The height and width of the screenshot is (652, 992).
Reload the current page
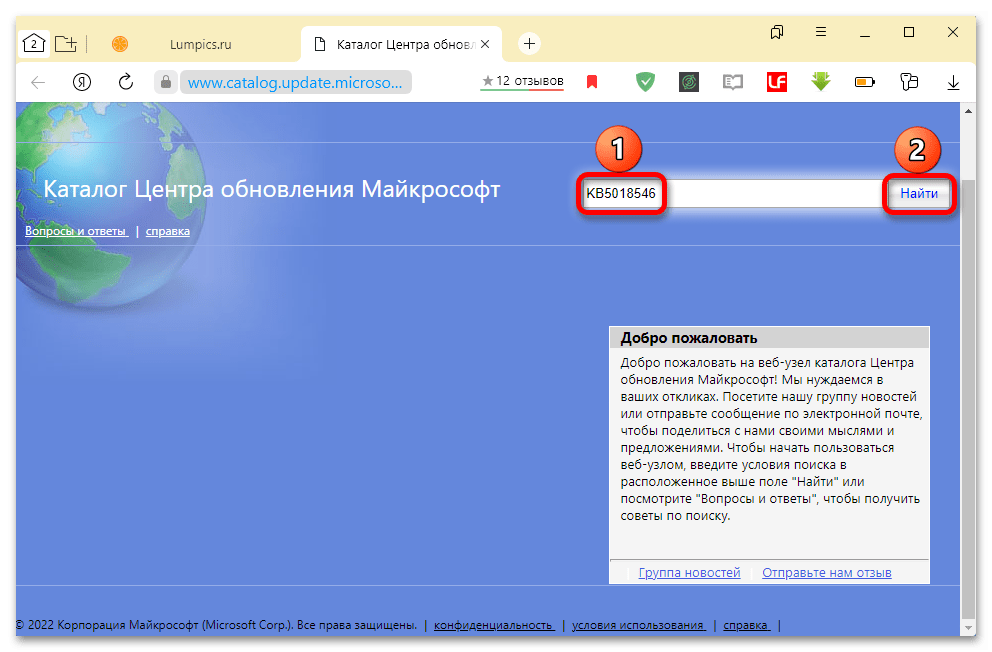(x=126, y=82)
